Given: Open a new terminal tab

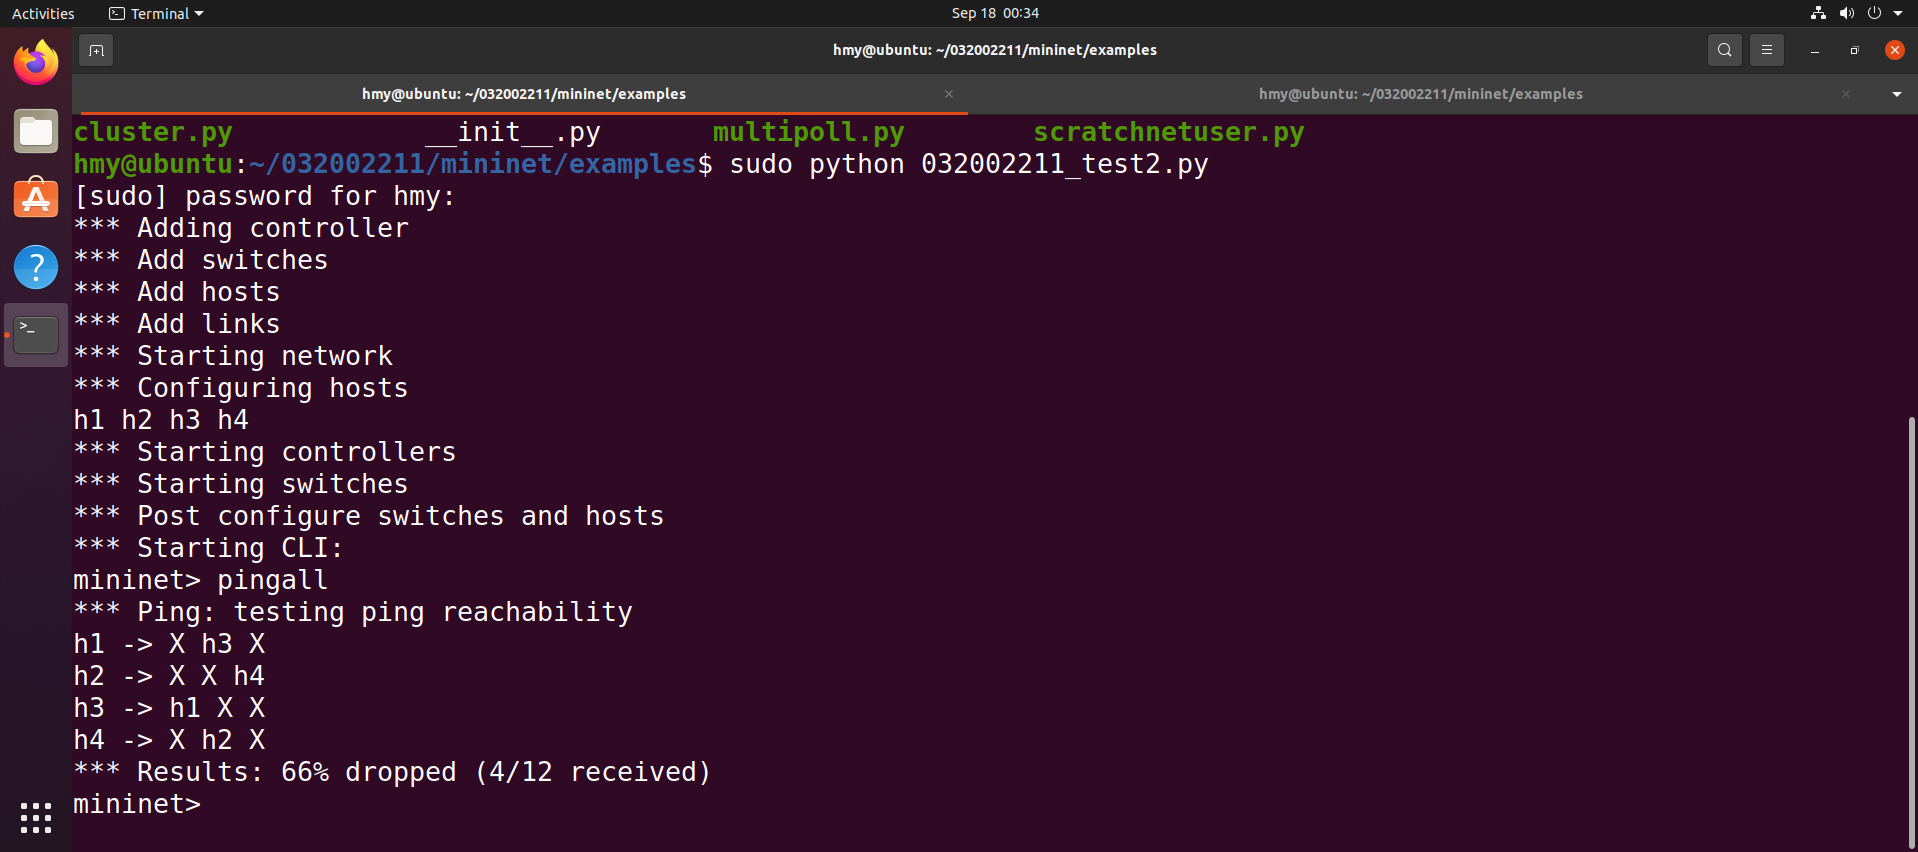Looking at the screenshot, I should coord(96,50).
